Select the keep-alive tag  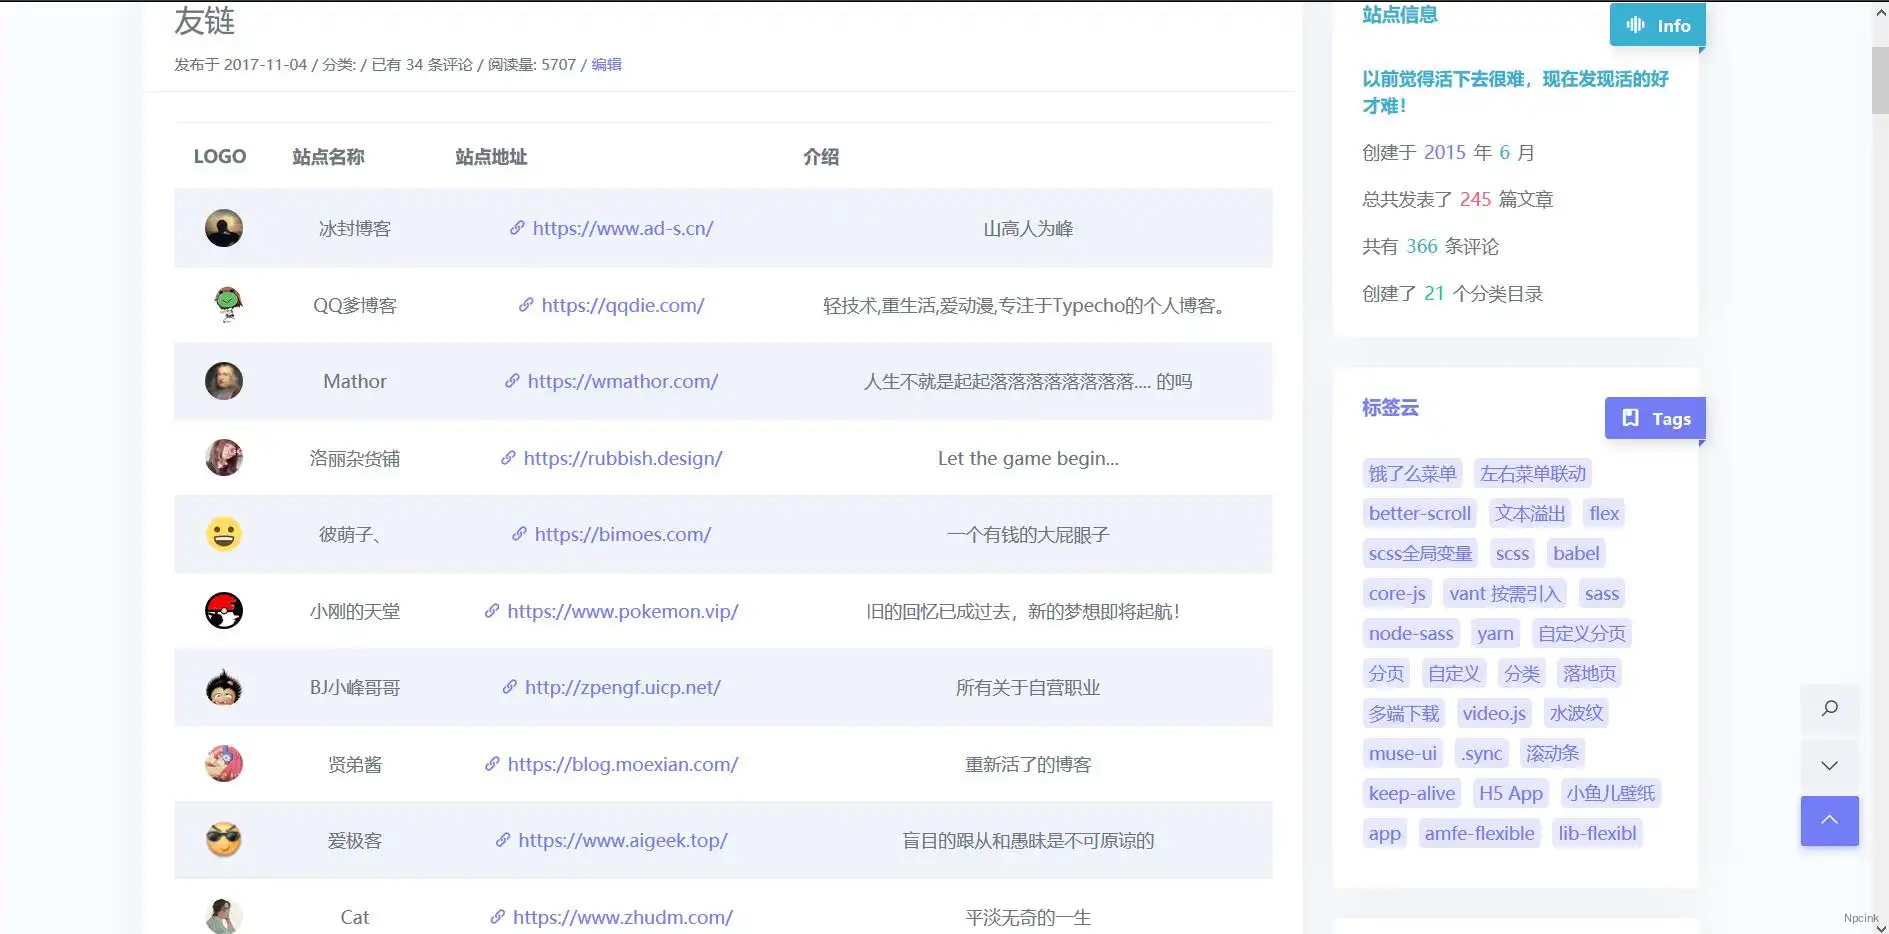click(x=1411, y=793)
